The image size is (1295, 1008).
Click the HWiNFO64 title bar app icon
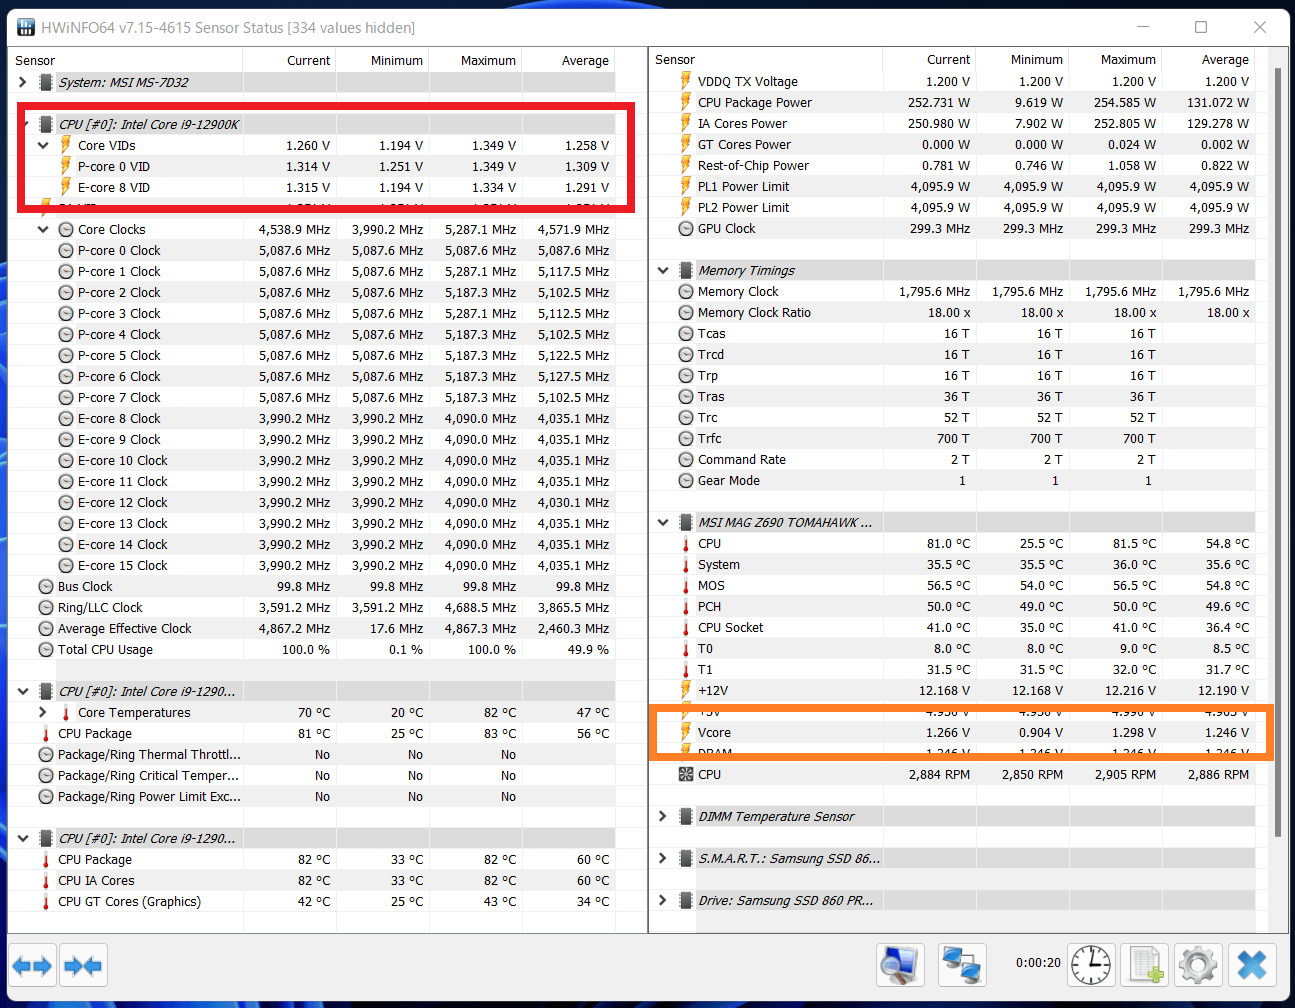(26, 27)
